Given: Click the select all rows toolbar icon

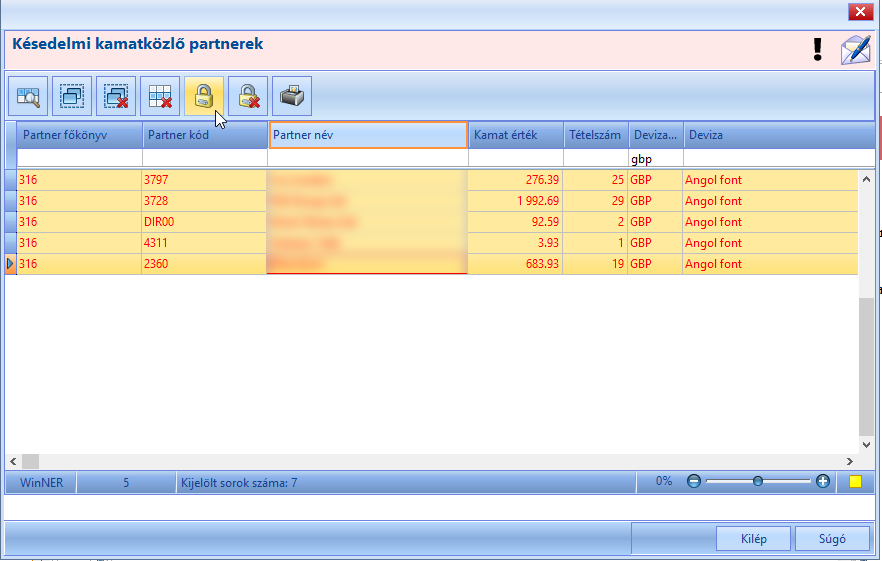Looking at the screenshot, I should [72, 96].
